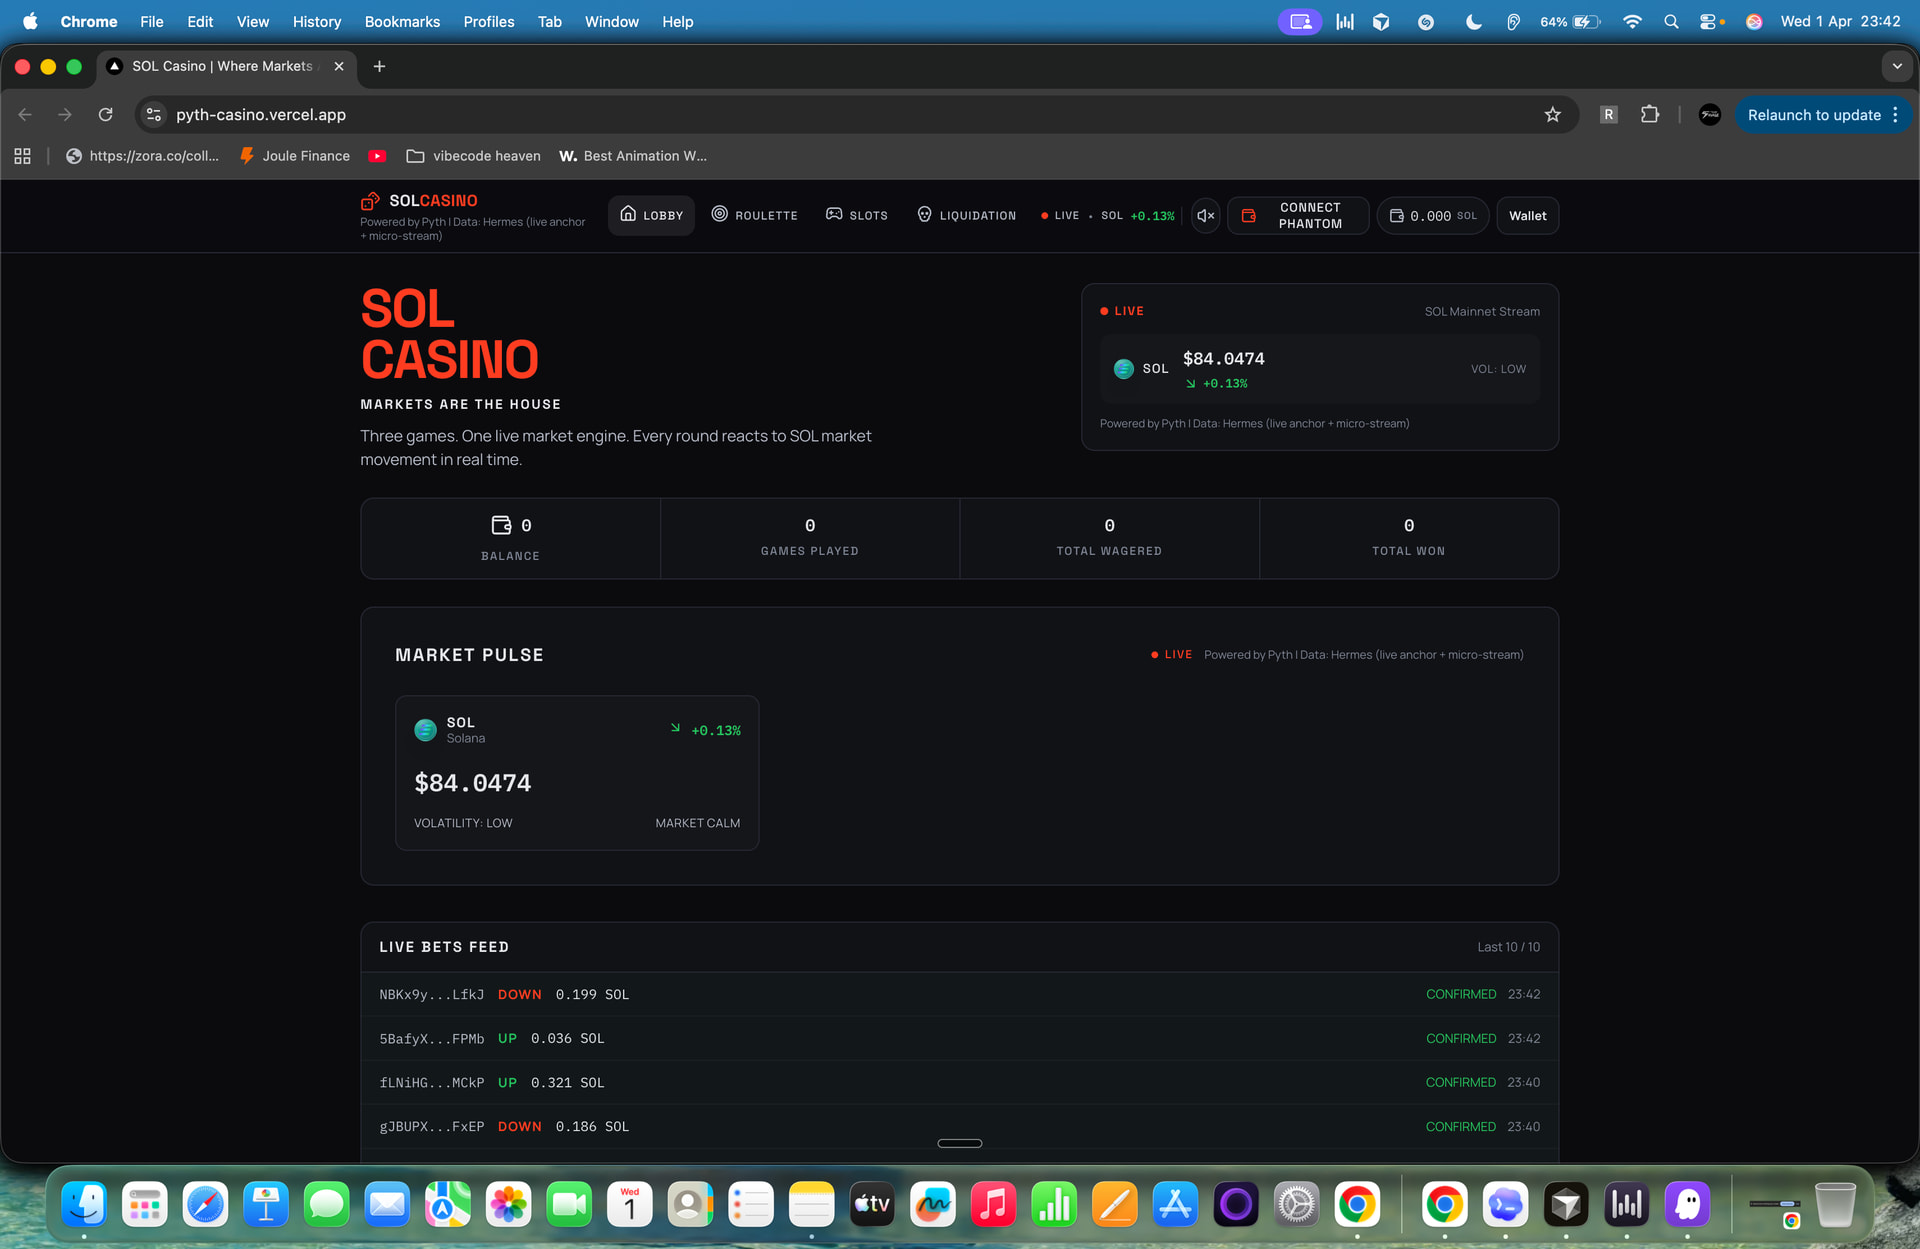The image size is (1920, 1249).
Task: Click the Total Wagered stat
Action: pos(1109,538)
